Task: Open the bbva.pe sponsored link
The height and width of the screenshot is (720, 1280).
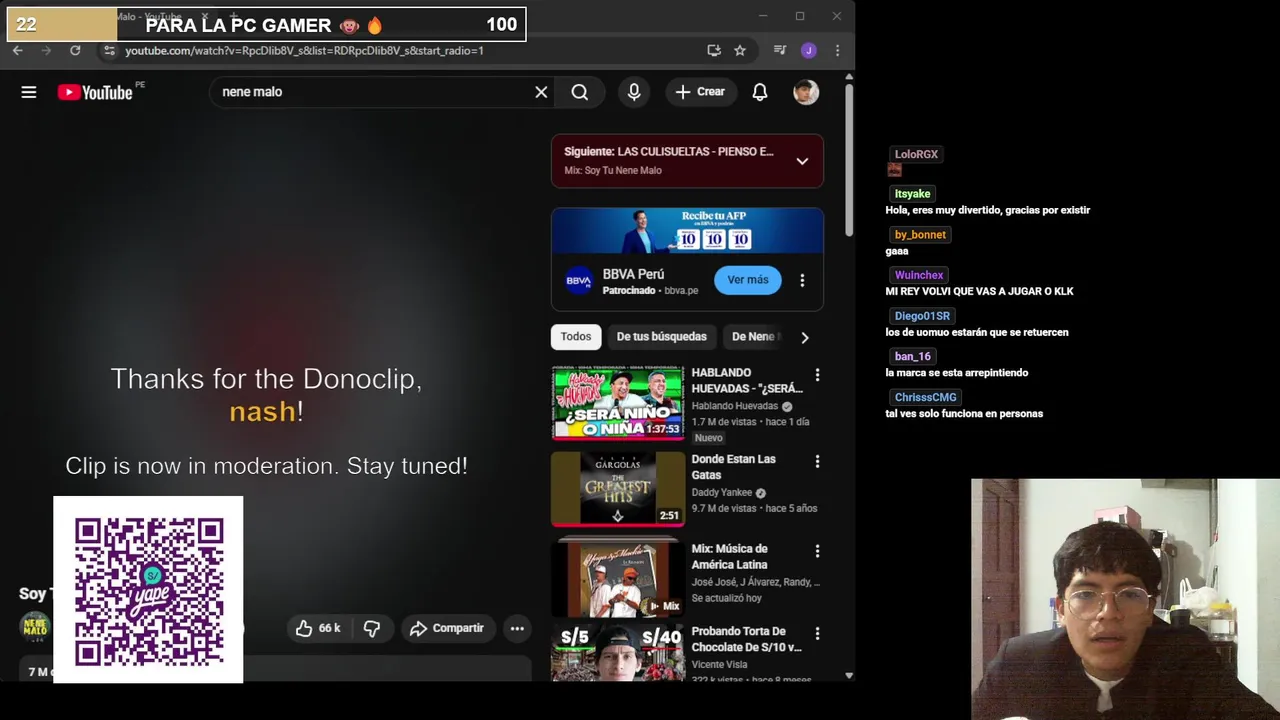Action: point(681,291)
